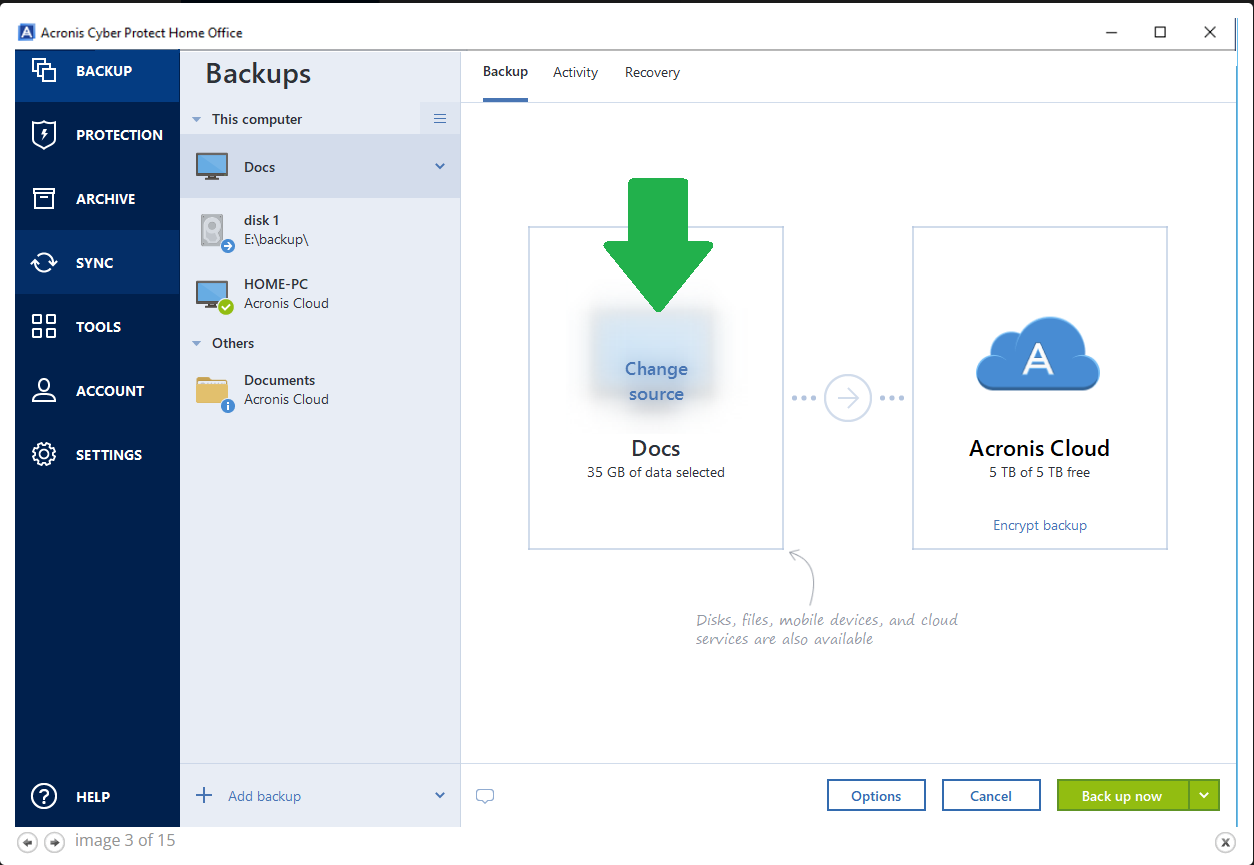Click the Docs computer monitor icon

(211, 167)
